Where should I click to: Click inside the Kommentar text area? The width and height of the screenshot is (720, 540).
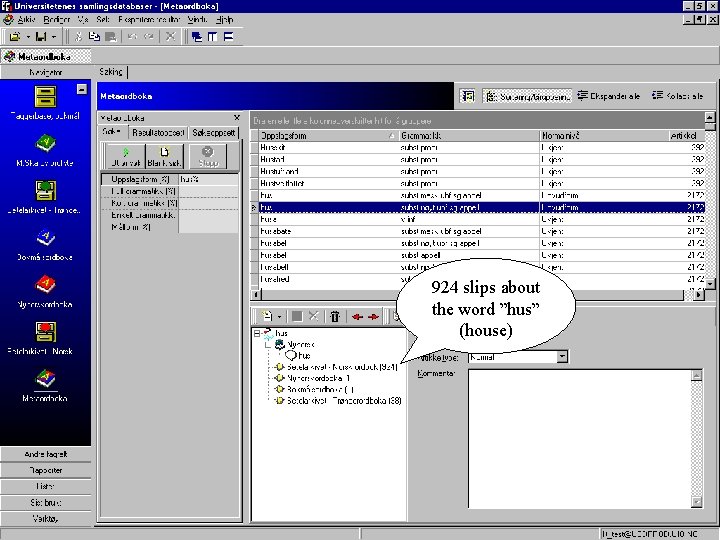[x=580, y=439]
